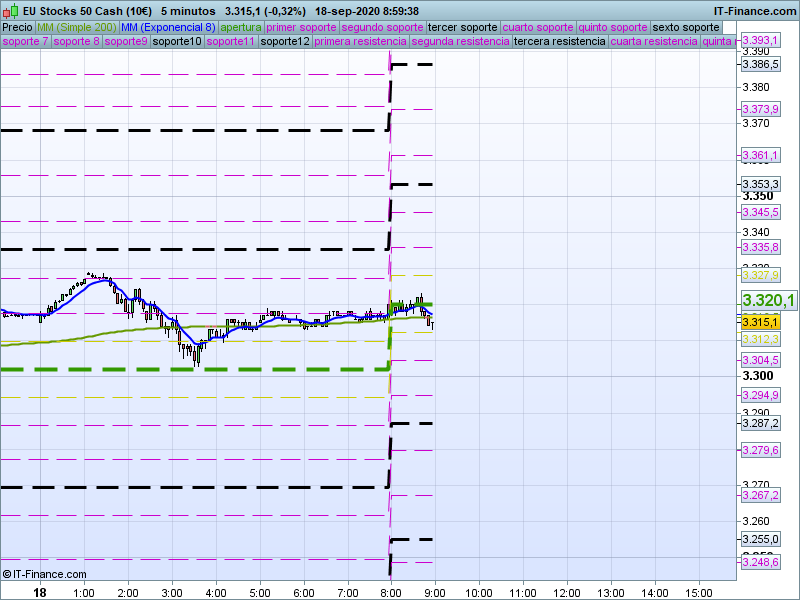Click the 5 minutos timeframe label
The height and width of the screenshot is (600, 800).
pos(188,10)
